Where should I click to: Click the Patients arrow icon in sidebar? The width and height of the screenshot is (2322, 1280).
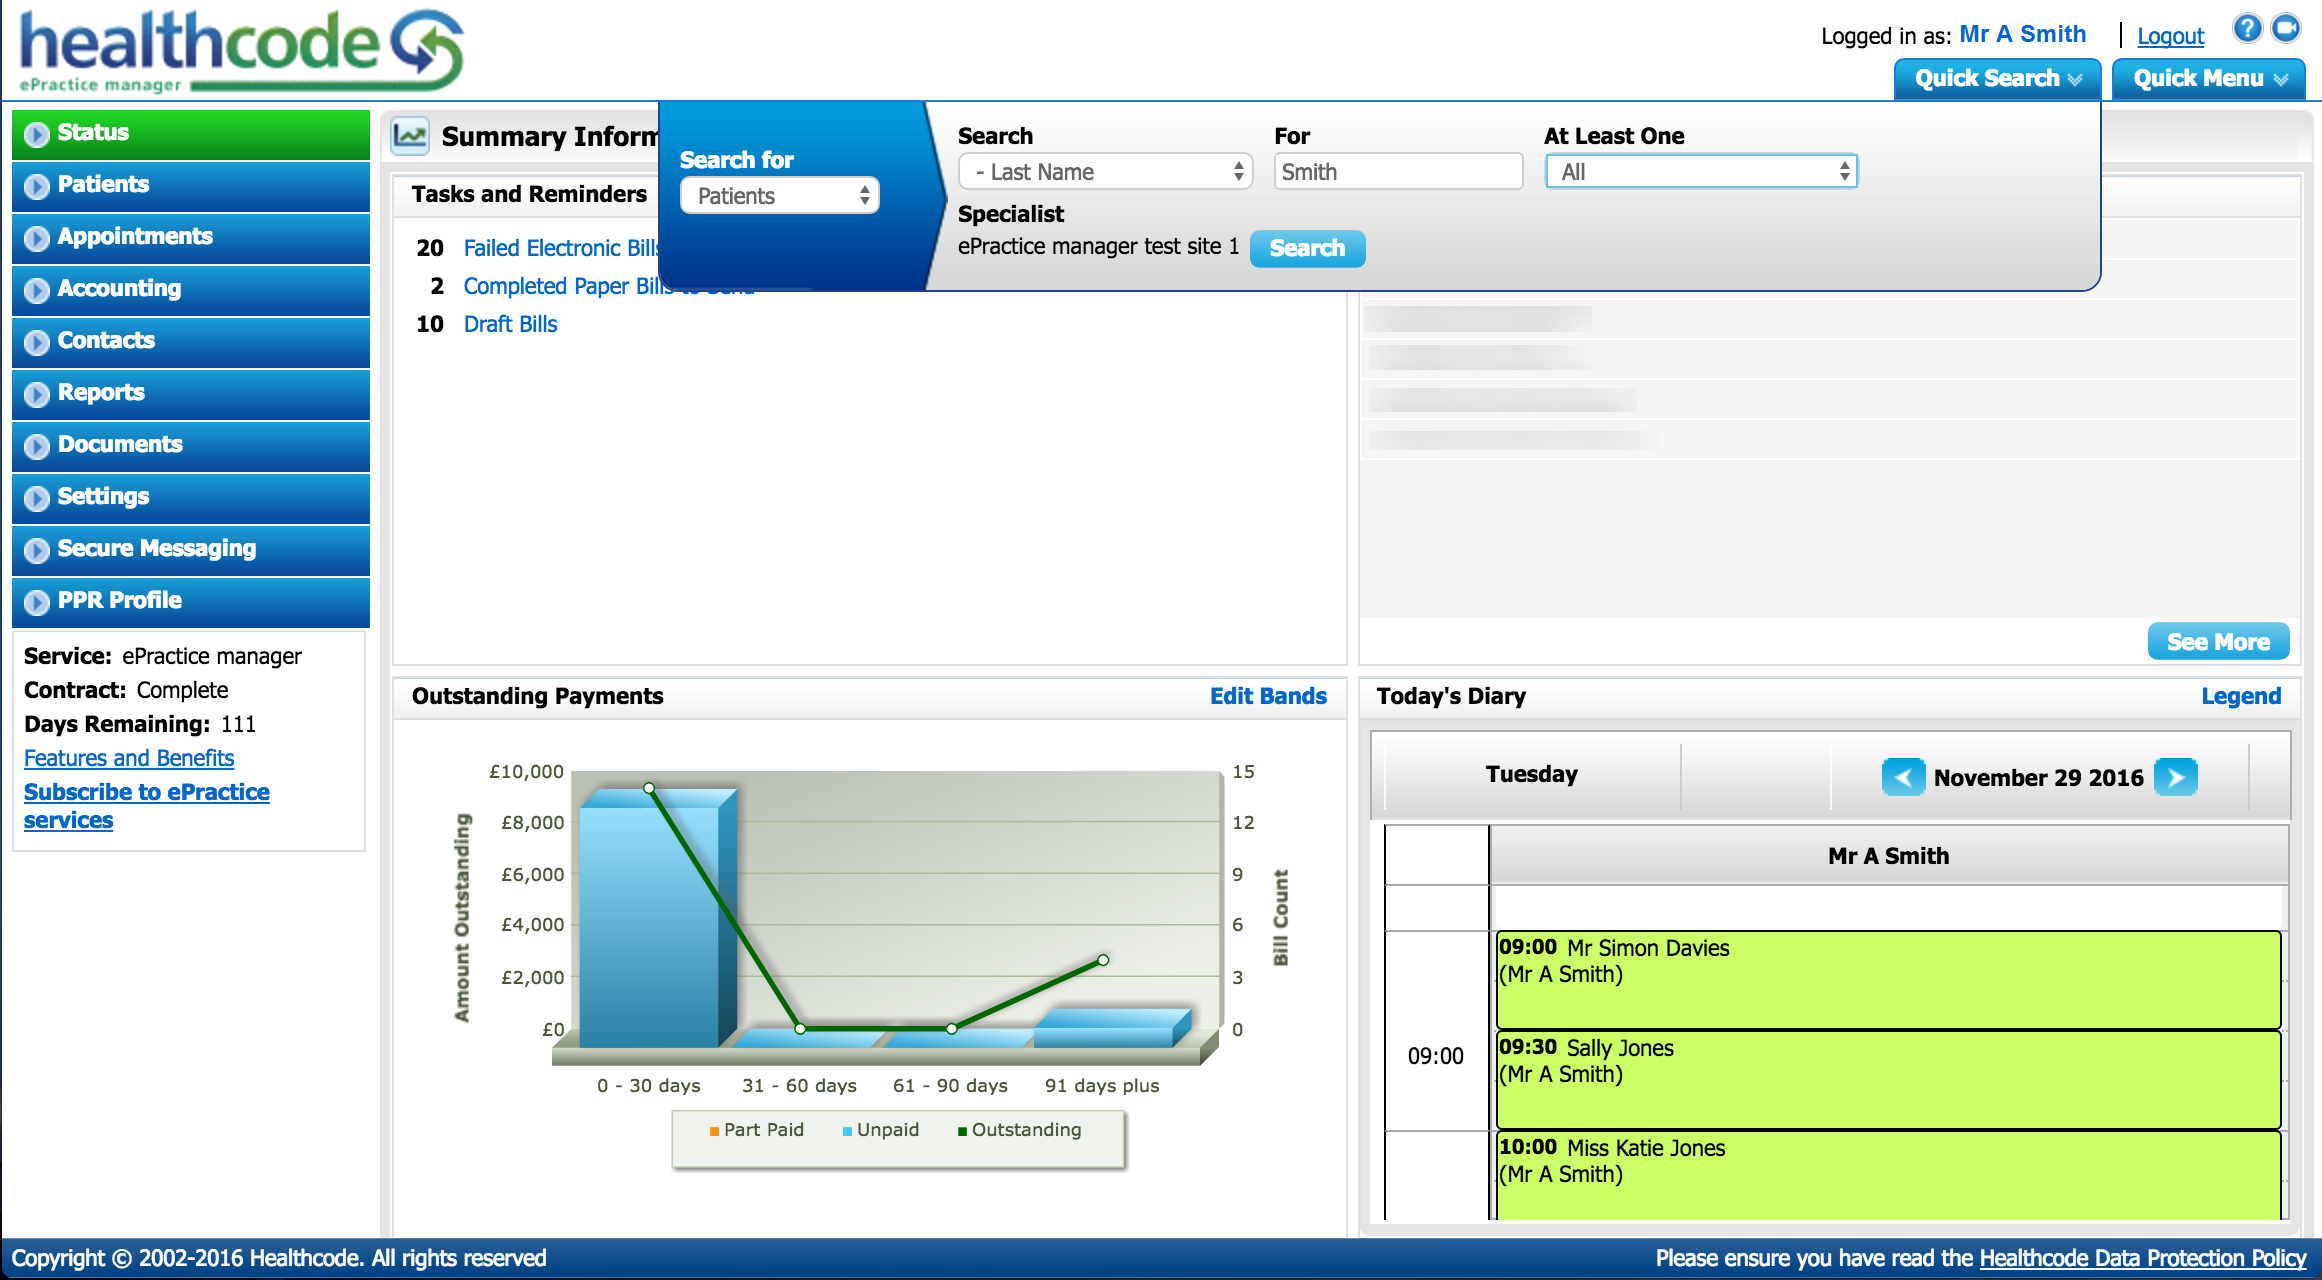click(x=37, y=186)
